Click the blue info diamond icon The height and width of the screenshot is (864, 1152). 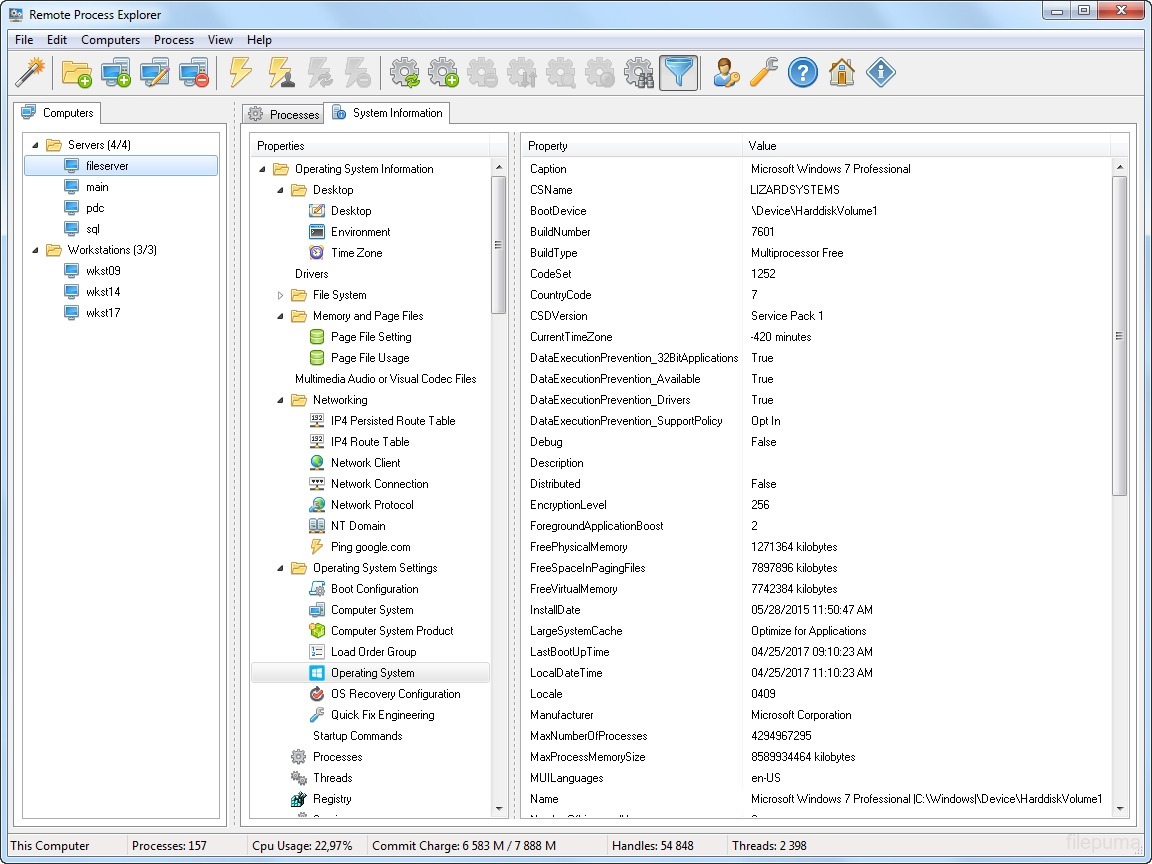pos(880,72)
